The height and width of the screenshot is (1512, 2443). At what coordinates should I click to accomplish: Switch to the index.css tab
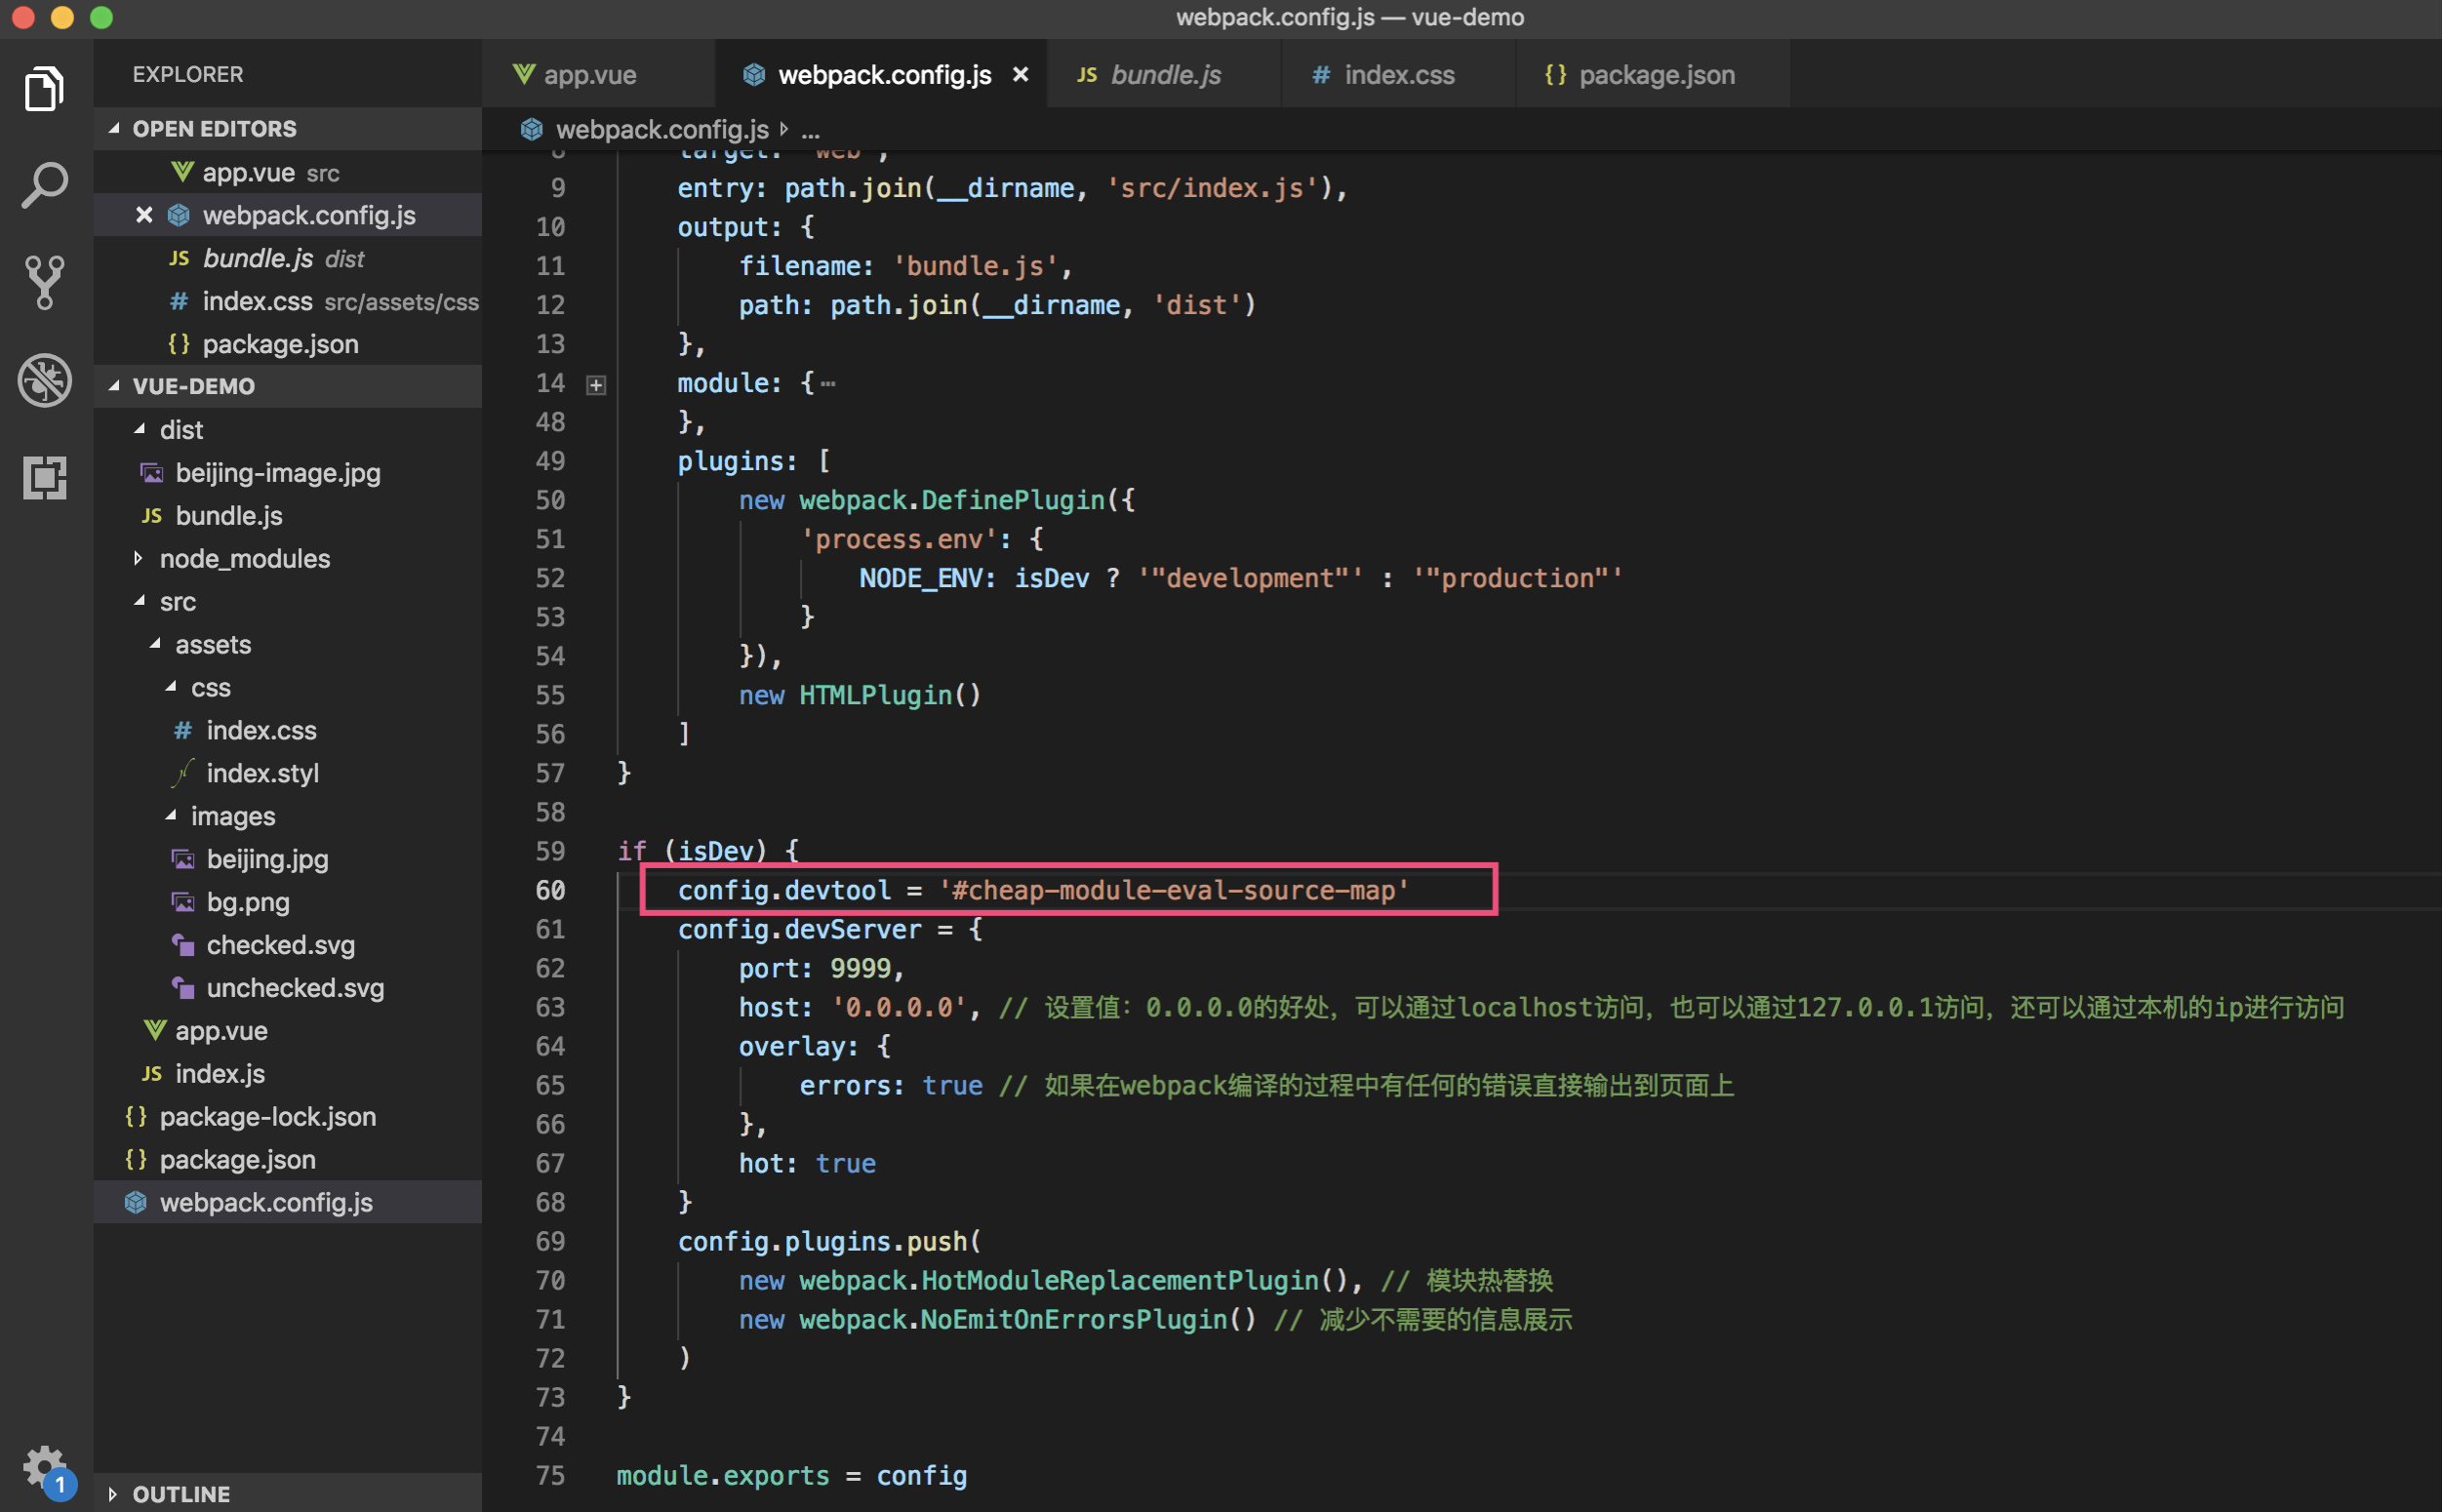pyautogui.click(x=1398, y=73)
